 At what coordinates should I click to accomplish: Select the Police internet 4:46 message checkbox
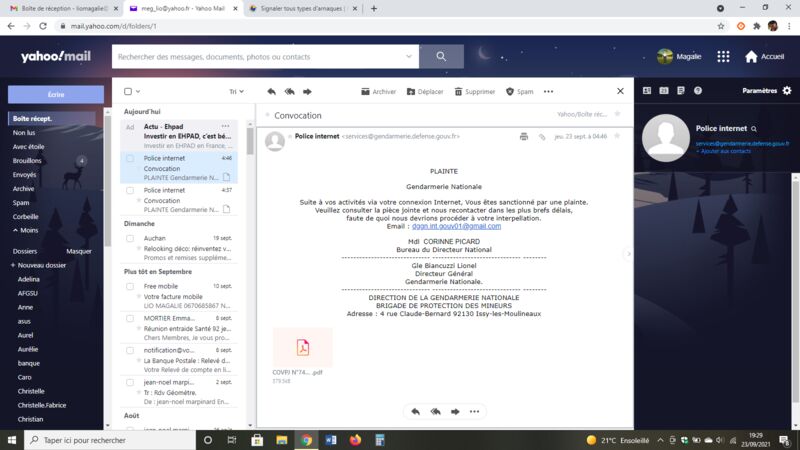(x=130, y=159)
